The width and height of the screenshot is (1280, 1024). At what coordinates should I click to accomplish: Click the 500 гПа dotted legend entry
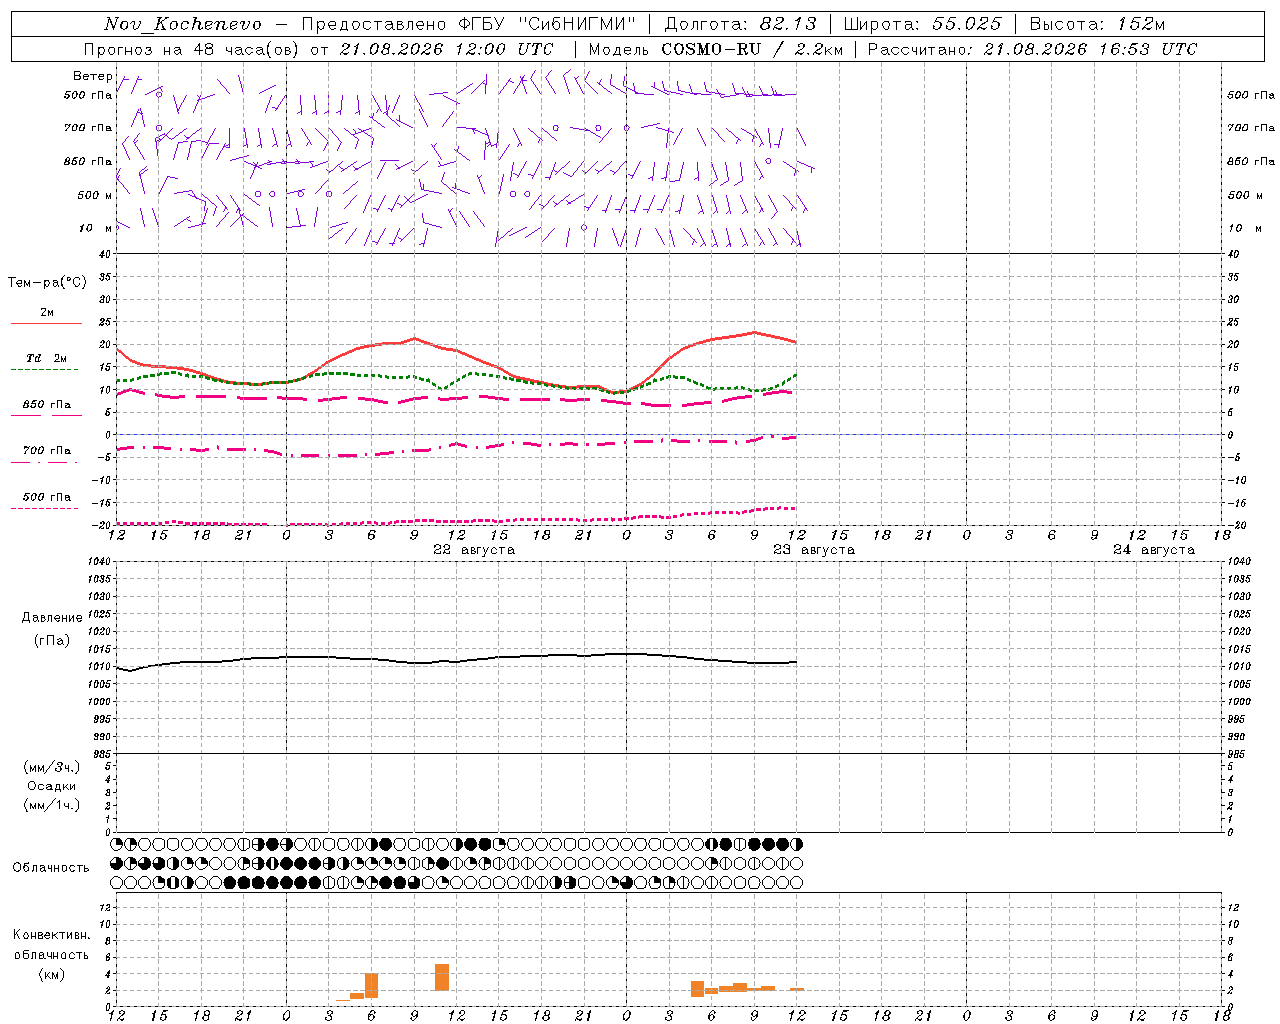(47, 497)
